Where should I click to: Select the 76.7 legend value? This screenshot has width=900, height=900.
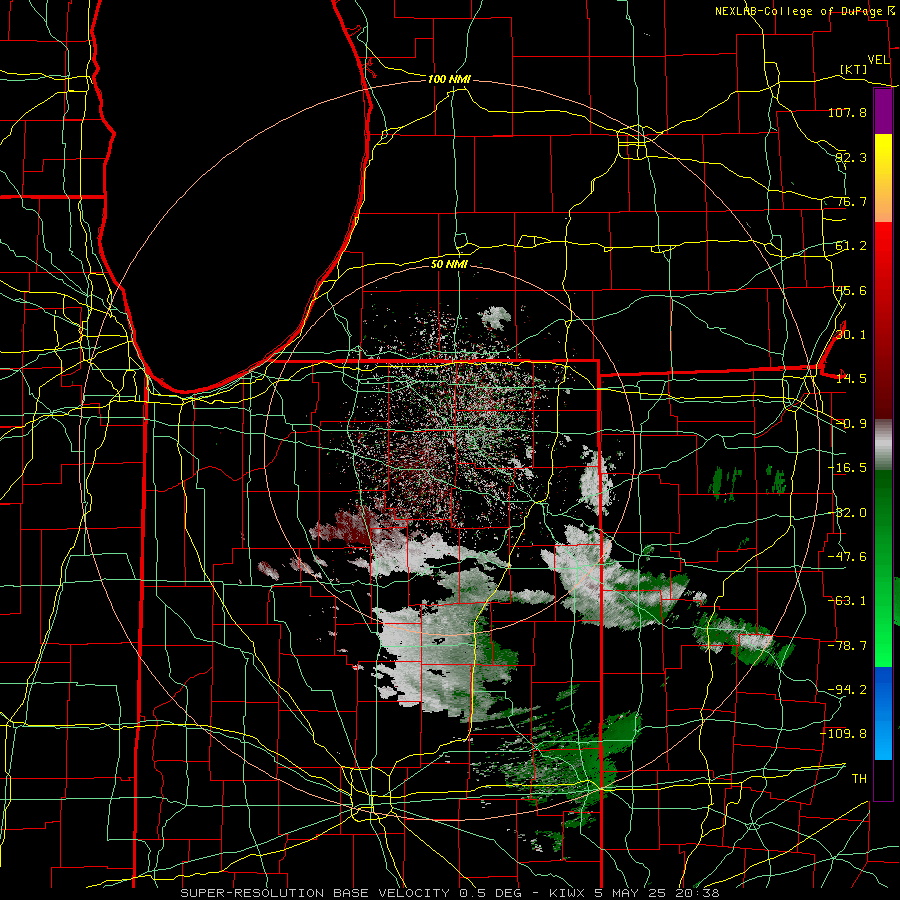coord(851,201)
